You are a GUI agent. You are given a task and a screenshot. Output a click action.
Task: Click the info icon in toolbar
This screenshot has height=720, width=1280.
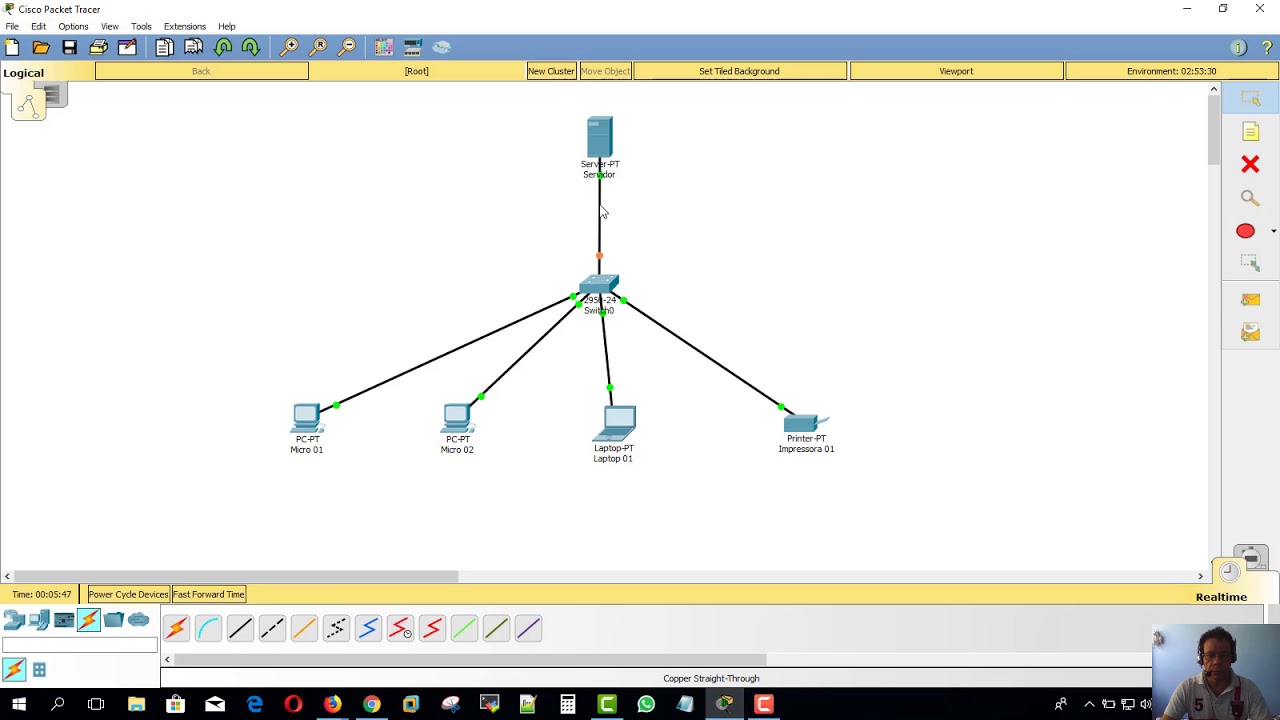(x=1238, y=47)
